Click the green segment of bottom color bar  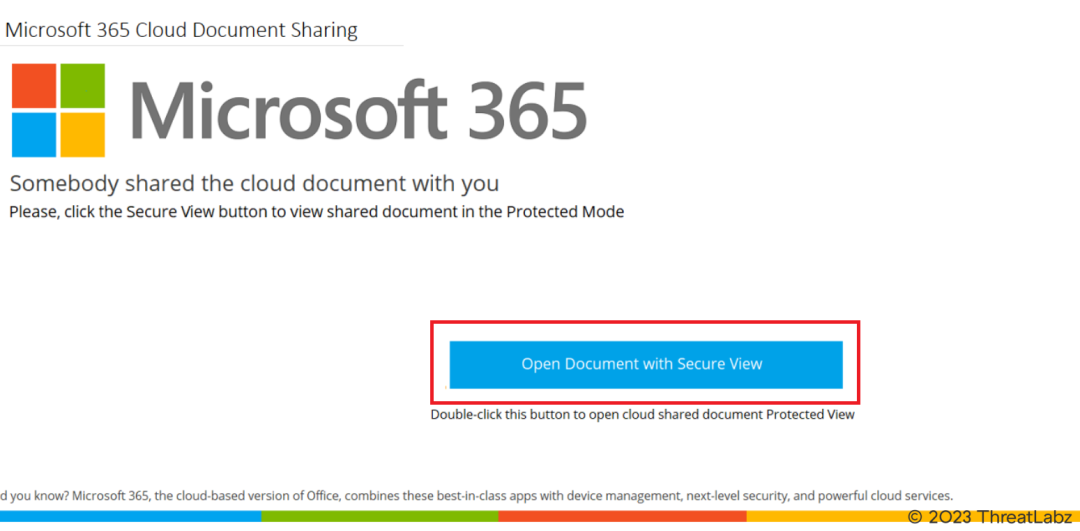click(380, 516)
